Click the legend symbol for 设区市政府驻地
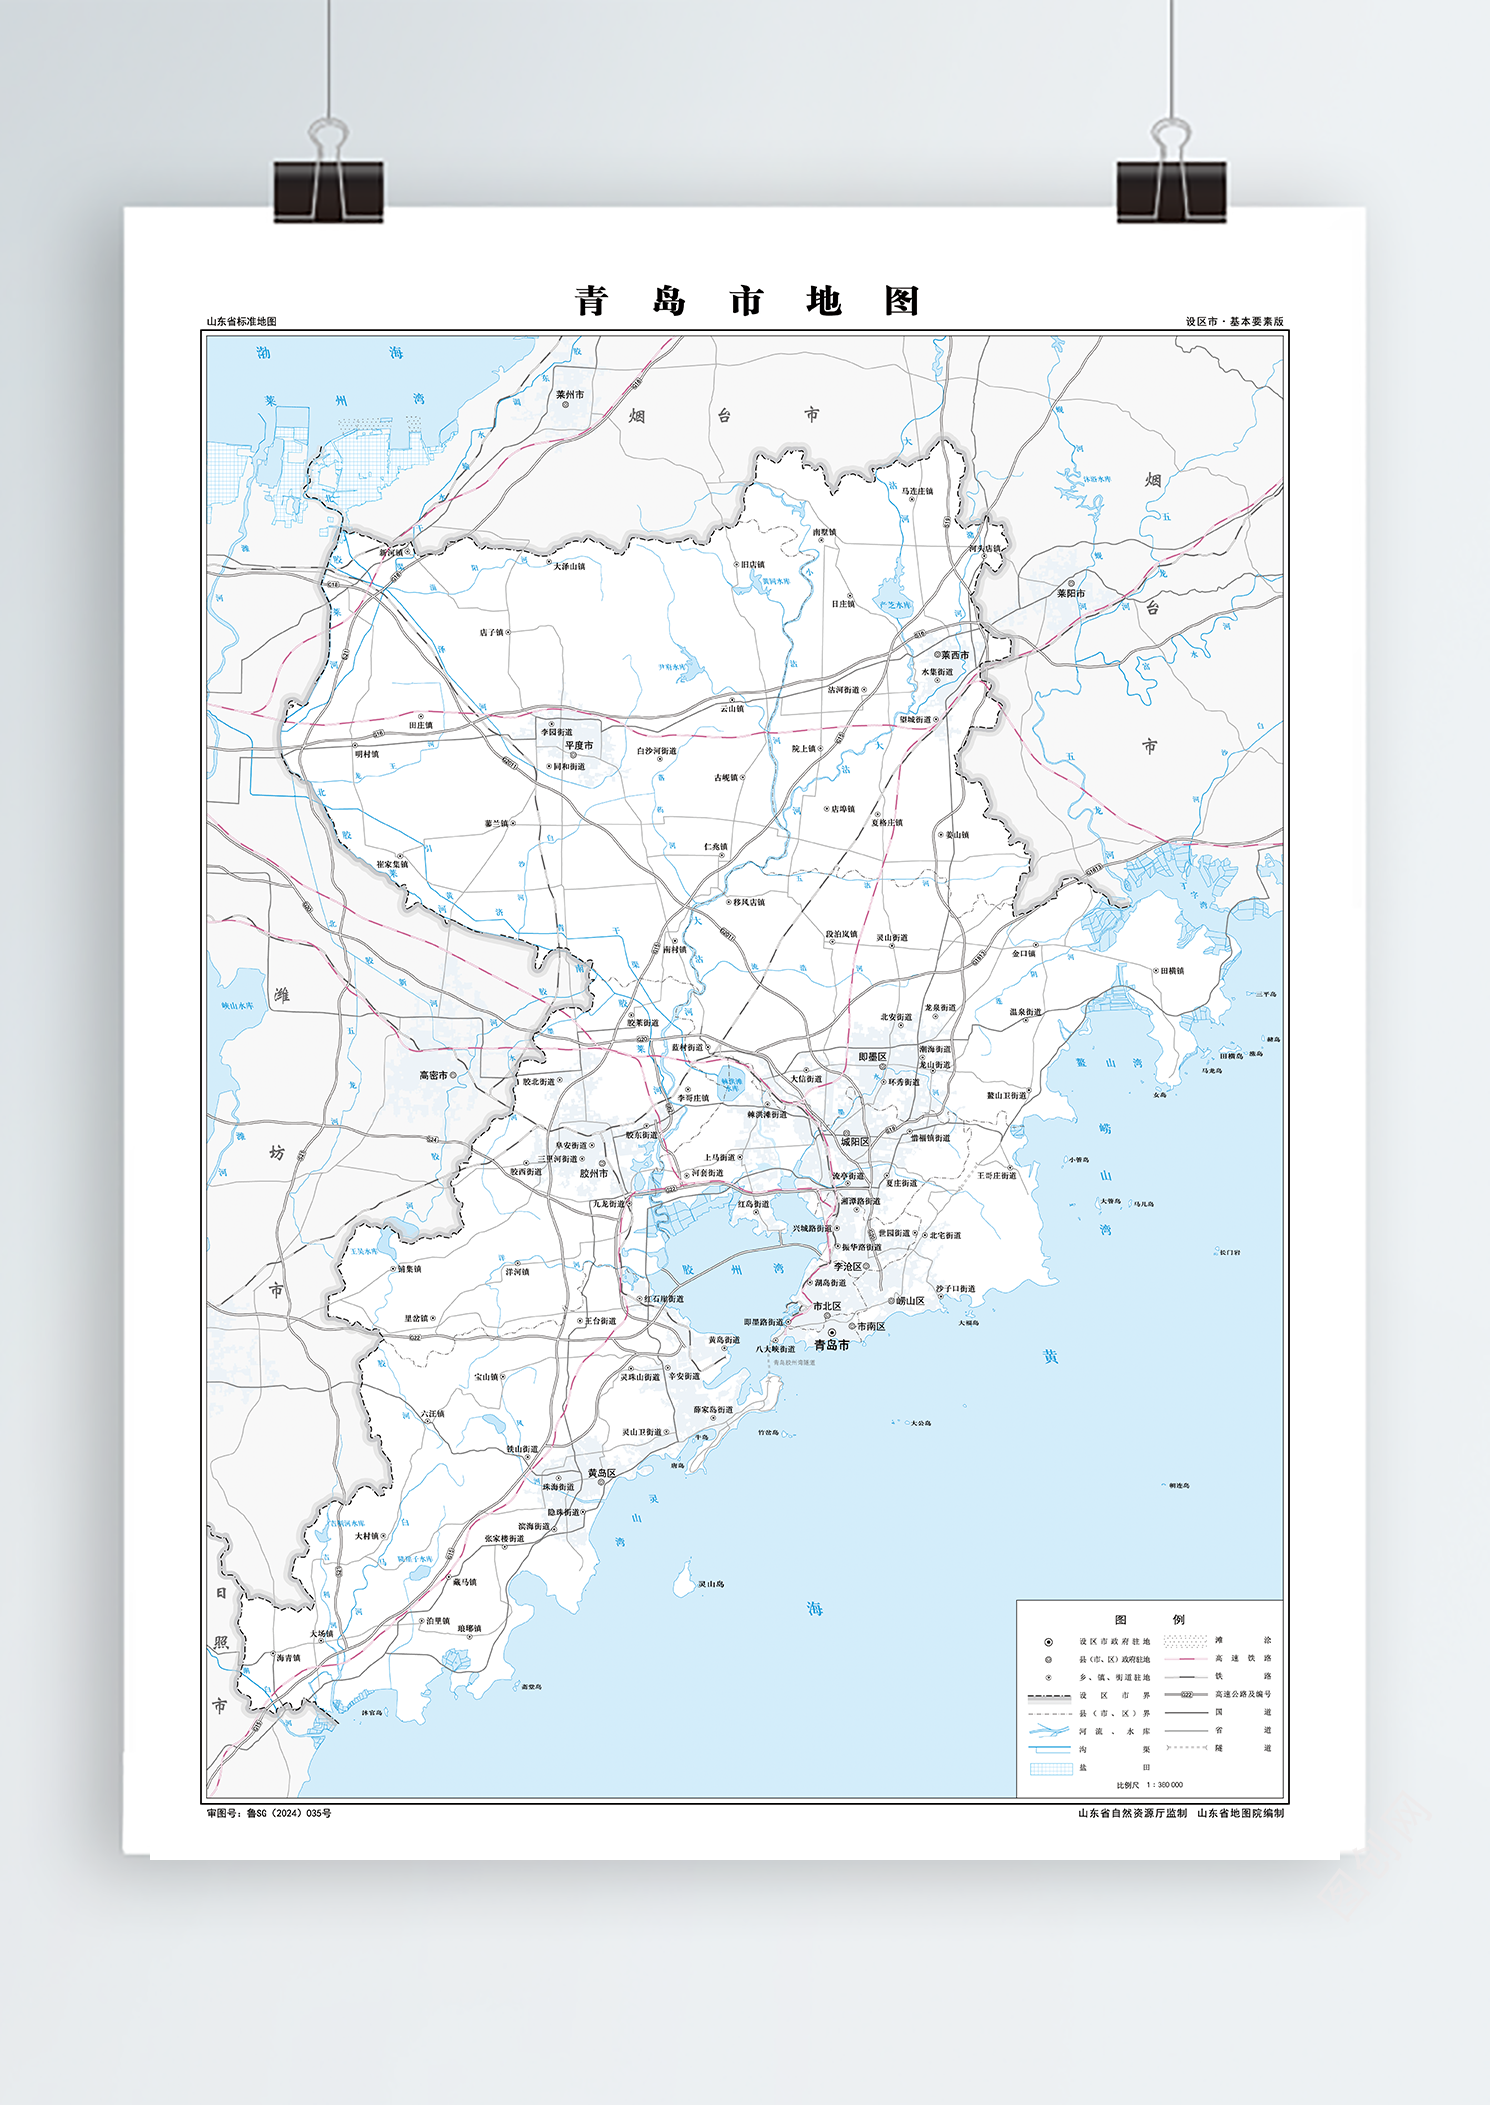 point(1048,1642)
